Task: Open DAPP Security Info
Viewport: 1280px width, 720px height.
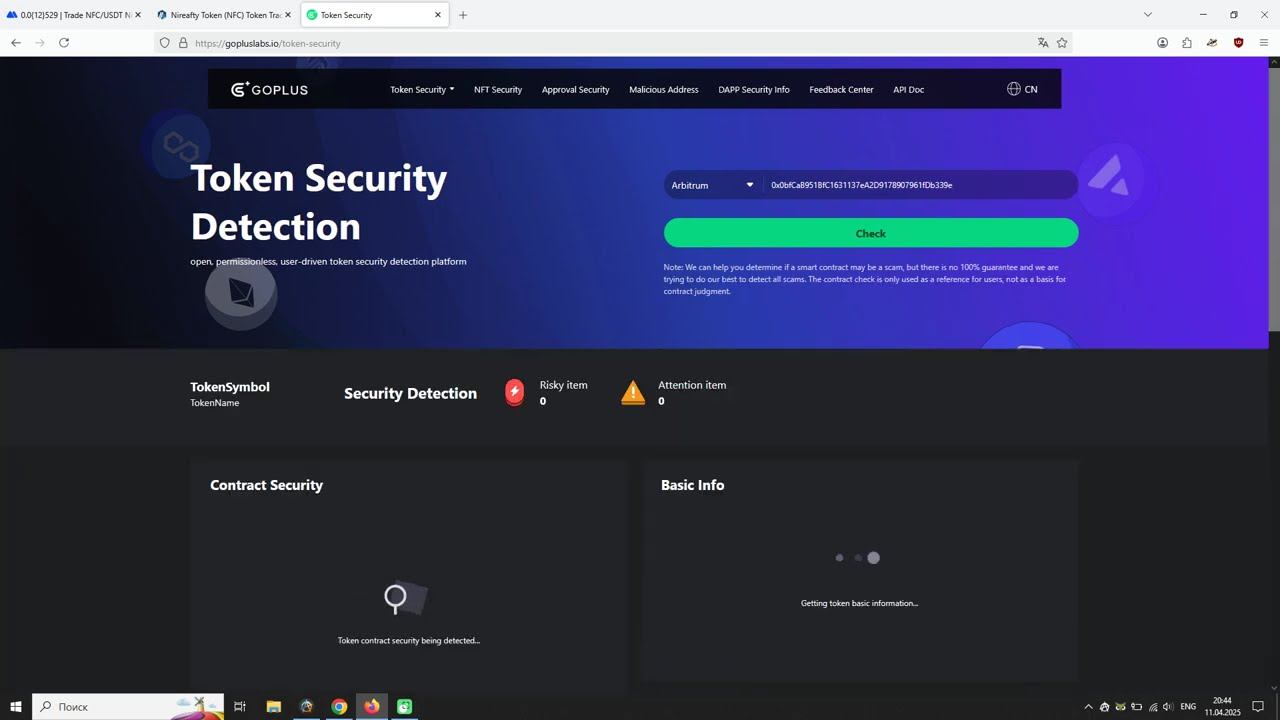Action: [x=754, y=89]
